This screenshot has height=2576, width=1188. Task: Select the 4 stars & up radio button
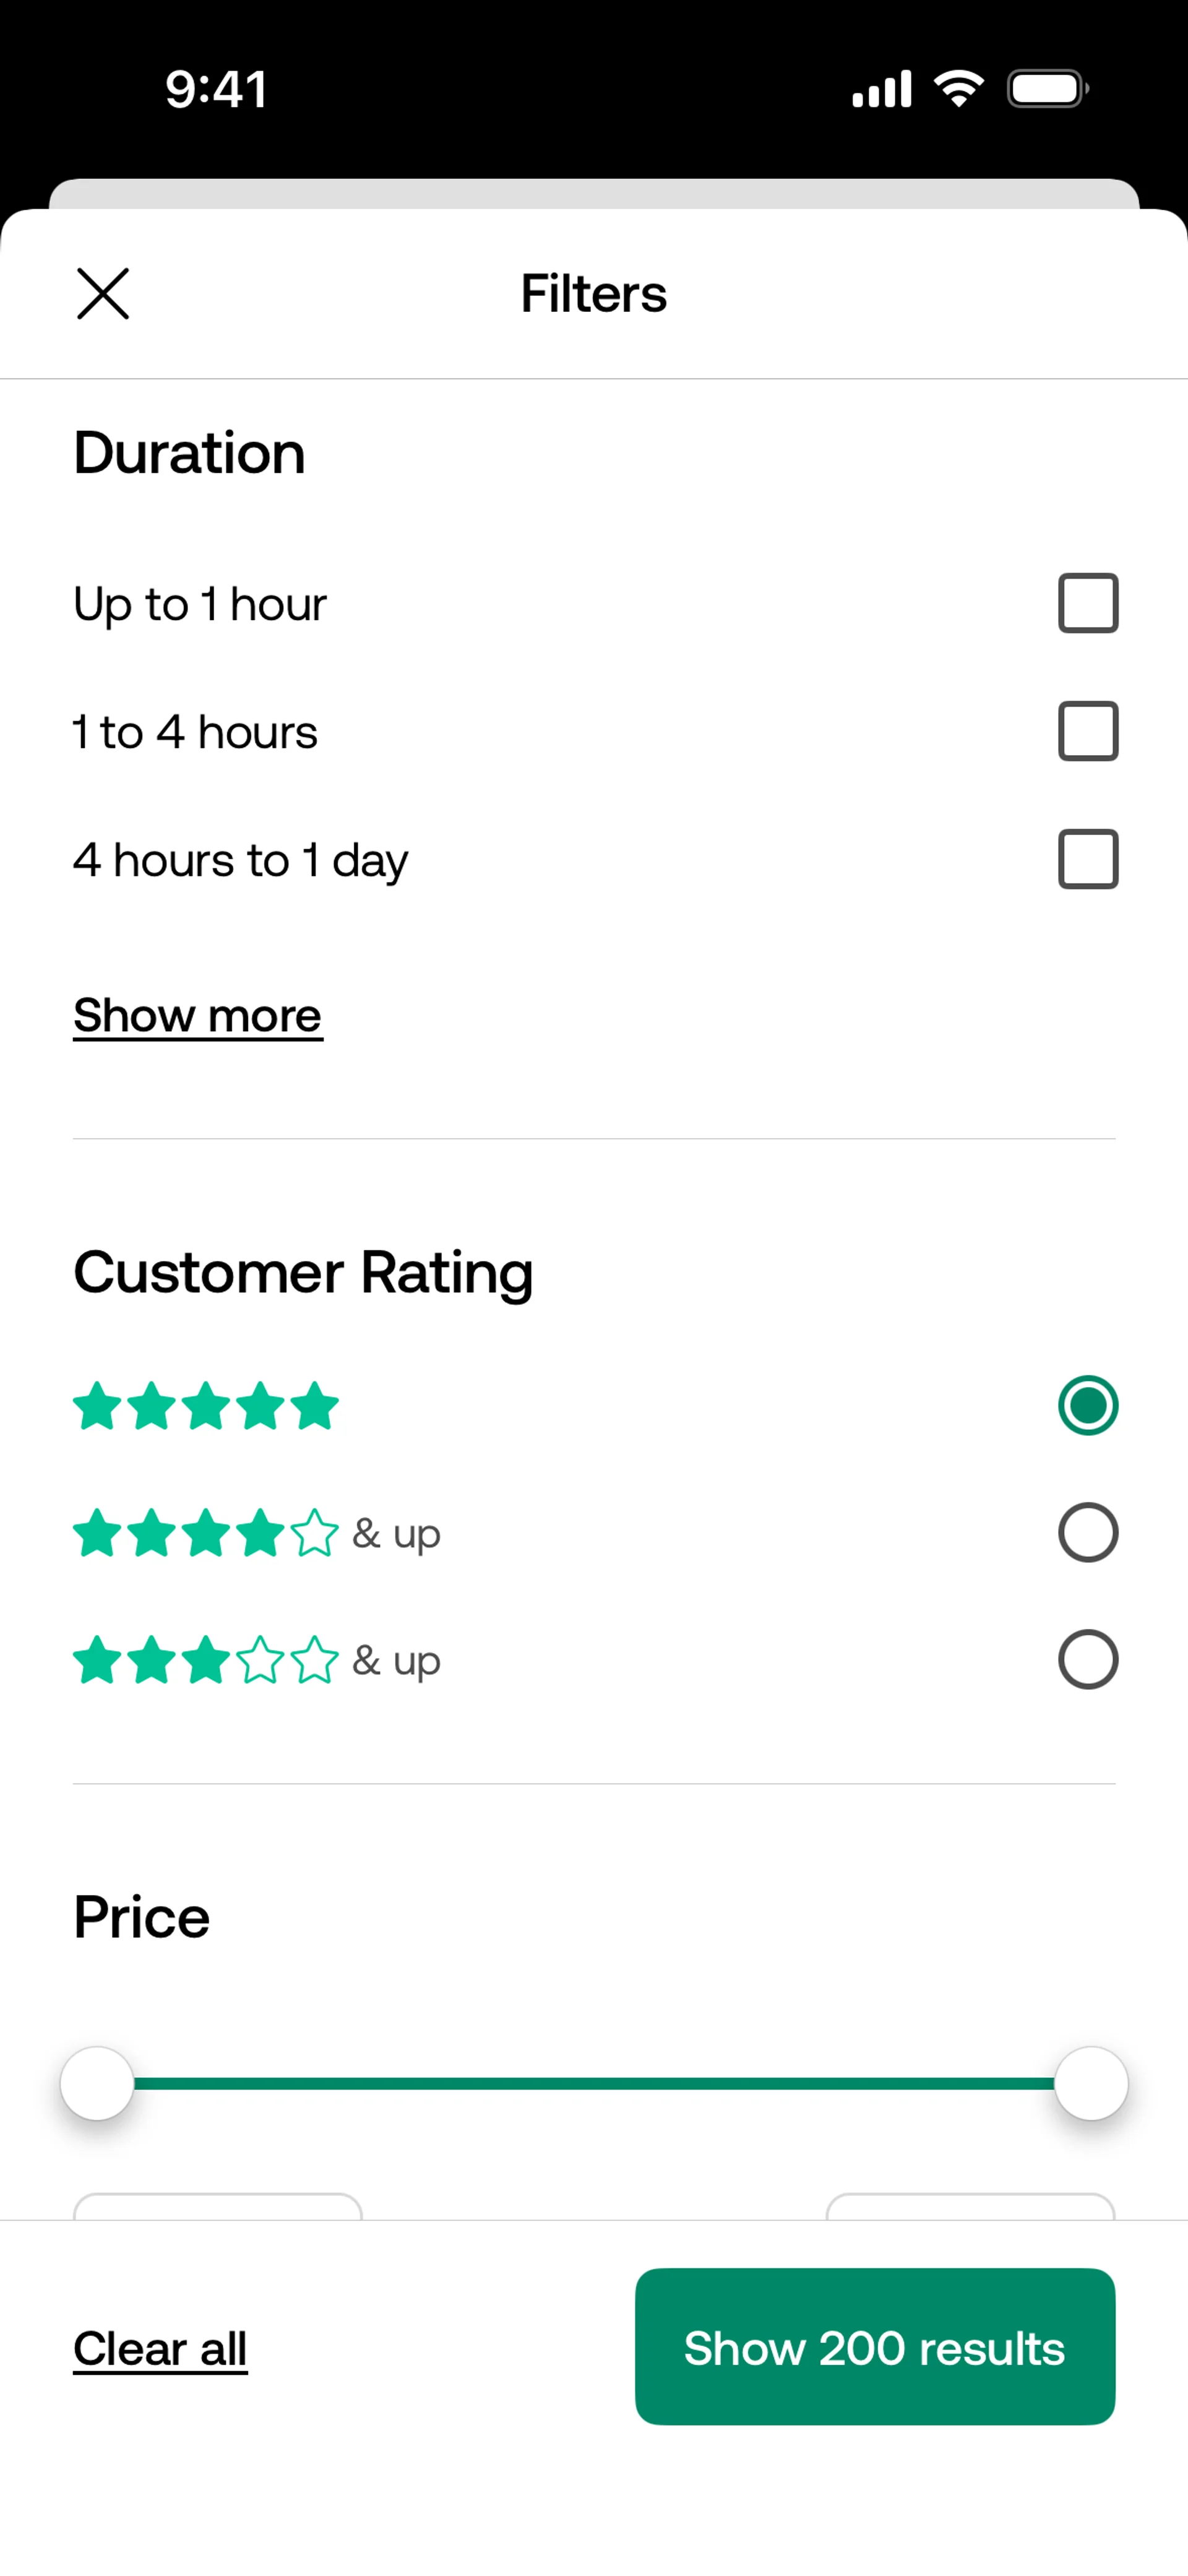1088,1532
